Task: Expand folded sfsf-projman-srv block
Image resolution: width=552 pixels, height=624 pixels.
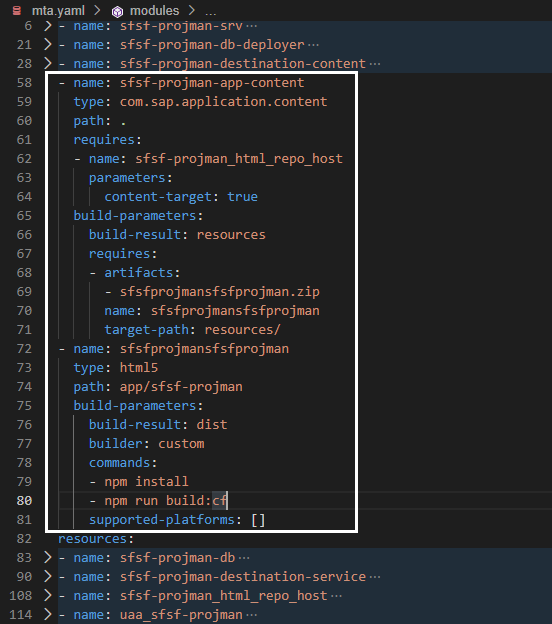Action: (48, 26)
